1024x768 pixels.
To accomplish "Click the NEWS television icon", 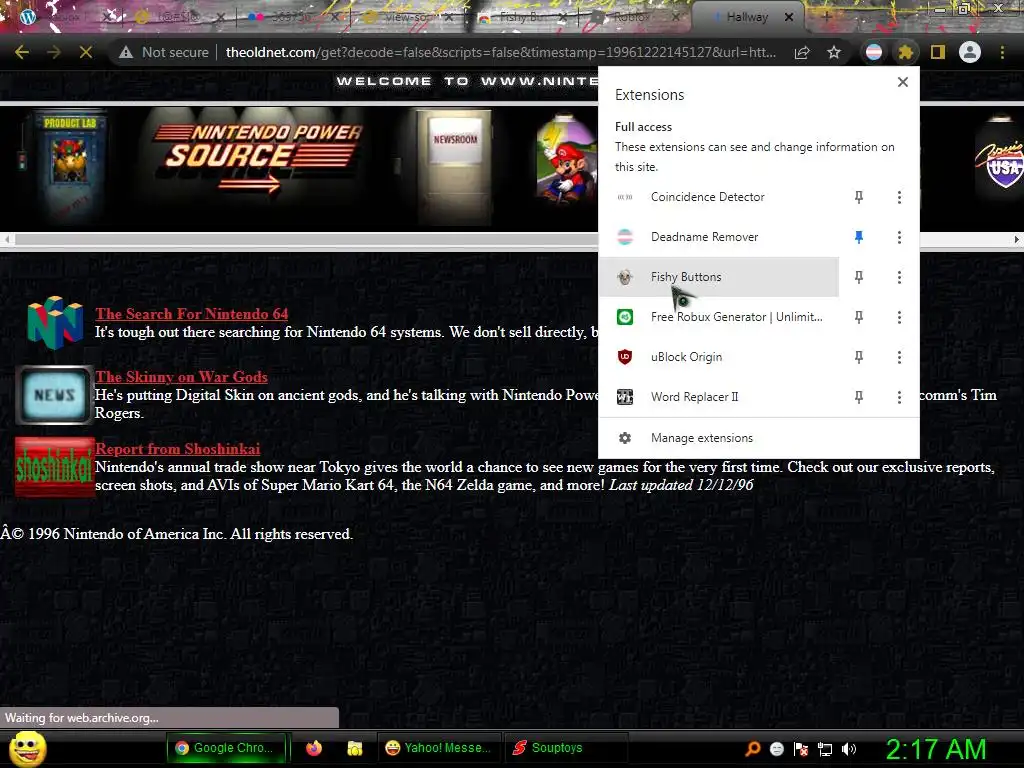I will [54, 395].
